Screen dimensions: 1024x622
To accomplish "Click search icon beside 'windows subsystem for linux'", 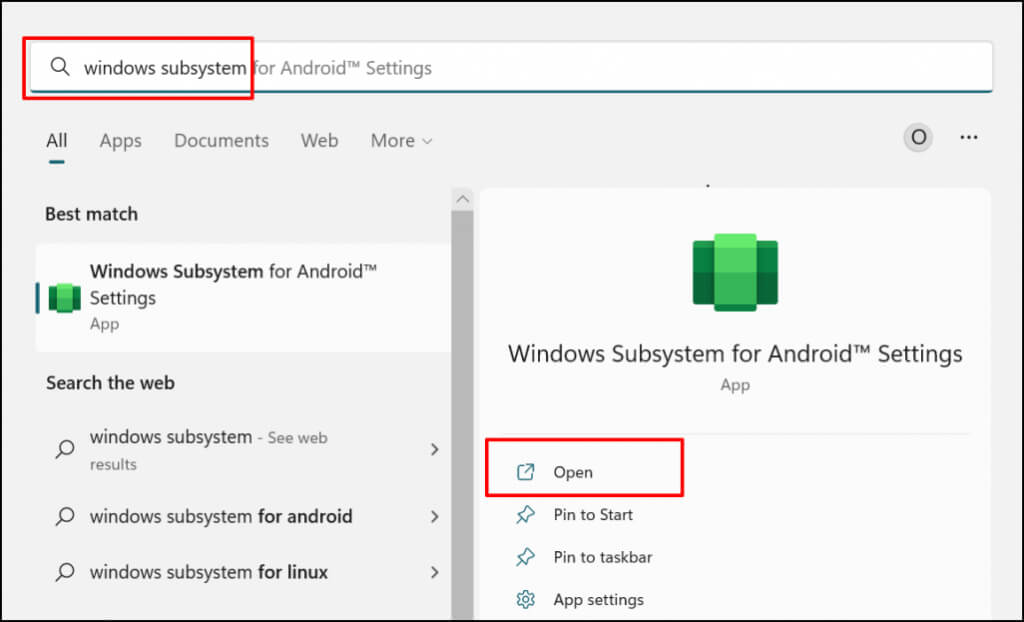I will 65,572.
